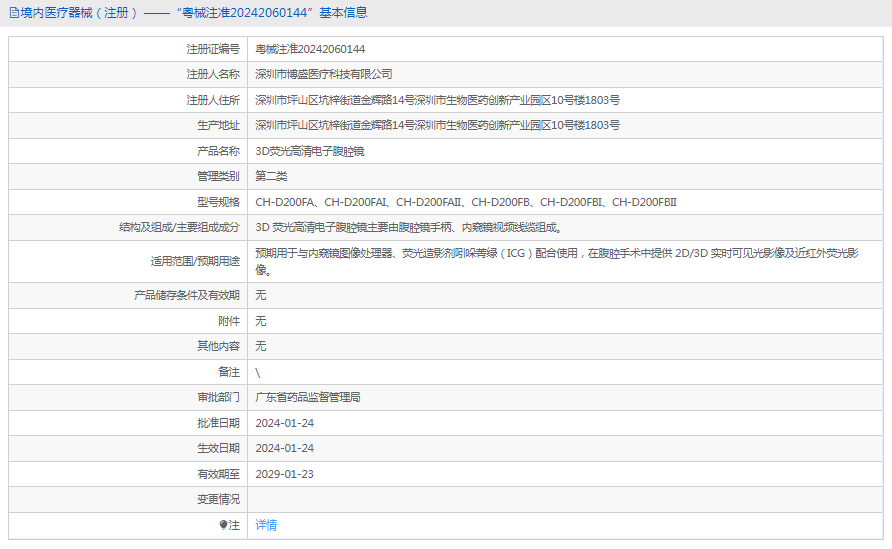The height and width of the screenshot is (549, 892).
Task: Select the backslash value in 备注 row
Action: pyautogui.click(x=258, y=373)
